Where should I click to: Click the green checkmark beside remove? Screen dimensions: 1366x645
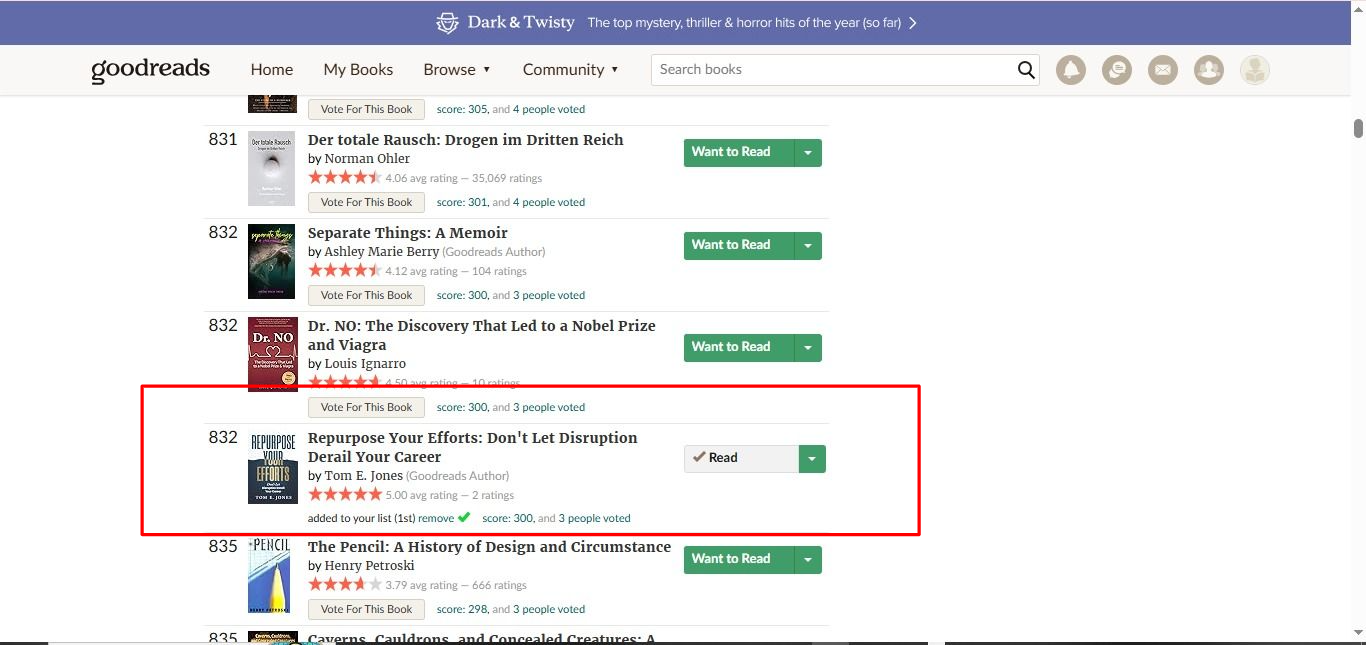pyautogui.click(x=464, y=518)
